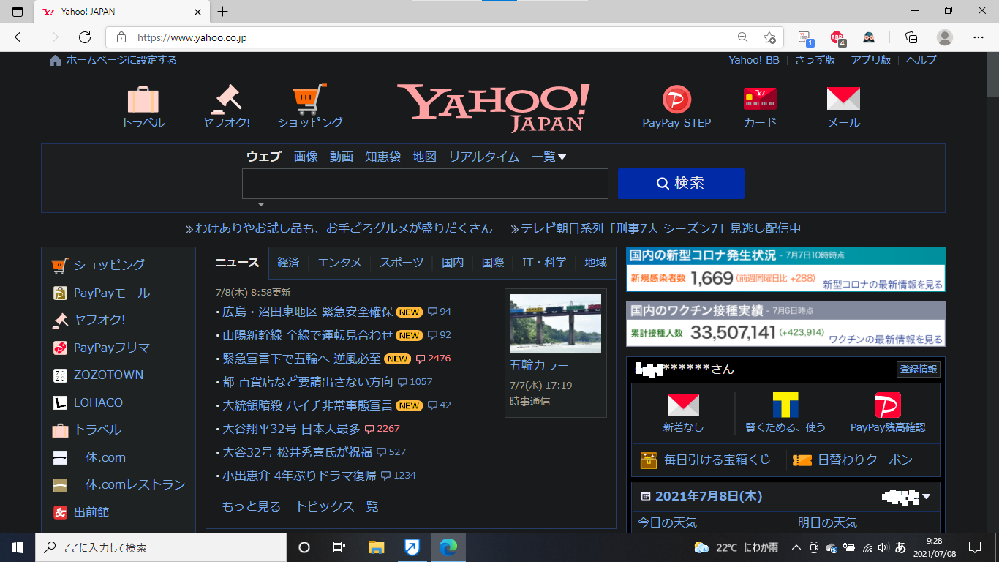Click the browser address bar URL
Image resolution: width=999 pixels, height=562 pixels.
[192, 38]
